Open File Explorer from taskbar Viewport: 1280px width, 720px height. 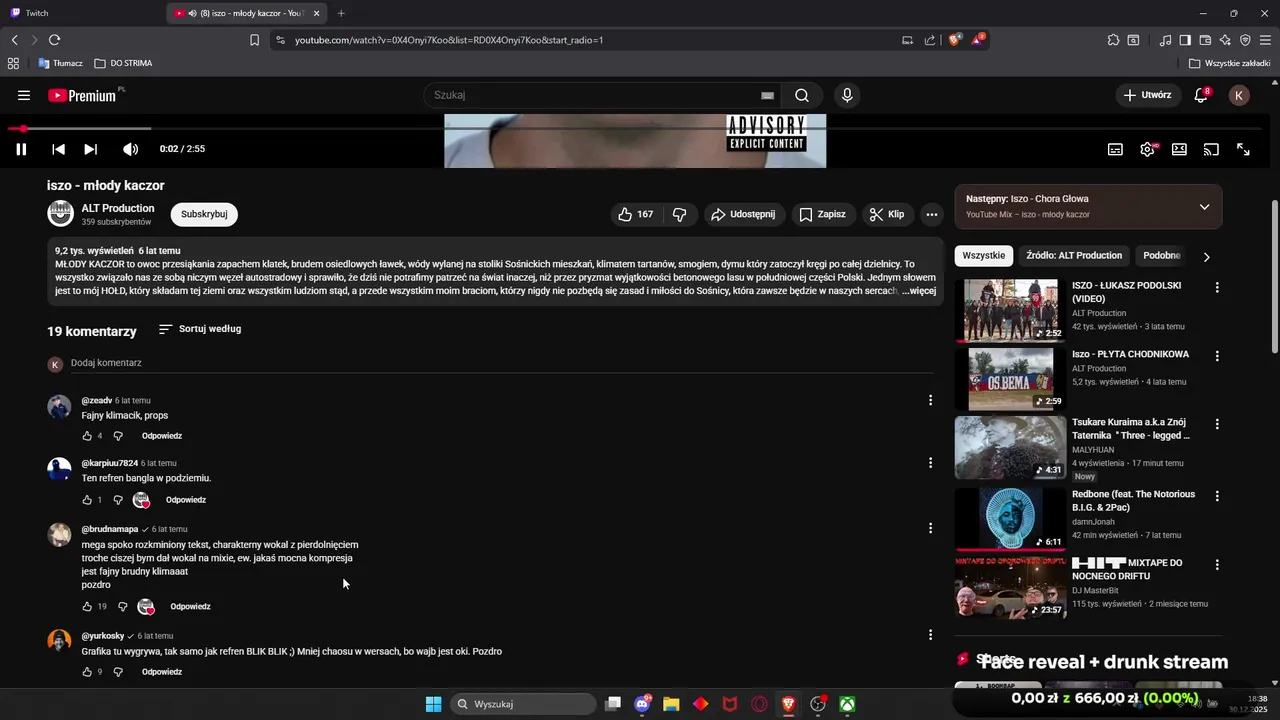point(671,704)
